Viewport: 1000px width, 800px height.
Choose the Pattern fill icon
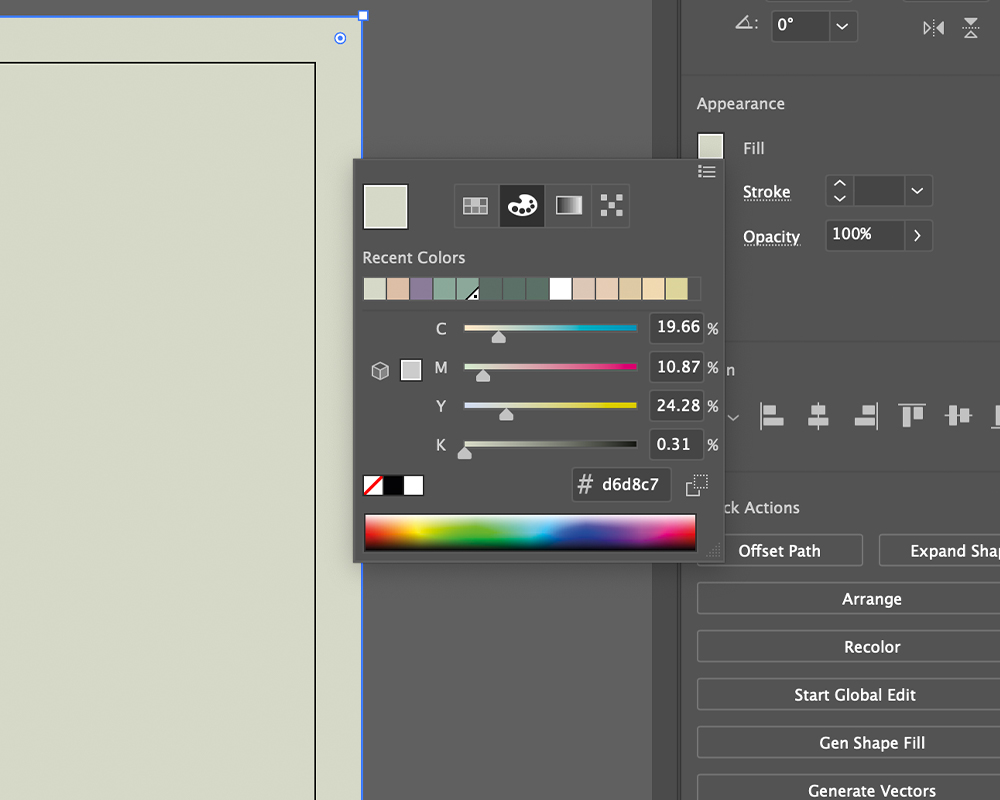coord(612,205)
